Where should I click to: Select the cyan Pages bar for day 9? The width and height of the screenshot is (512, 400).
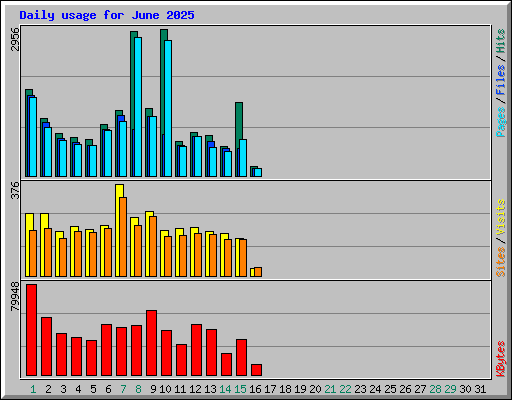153,147
